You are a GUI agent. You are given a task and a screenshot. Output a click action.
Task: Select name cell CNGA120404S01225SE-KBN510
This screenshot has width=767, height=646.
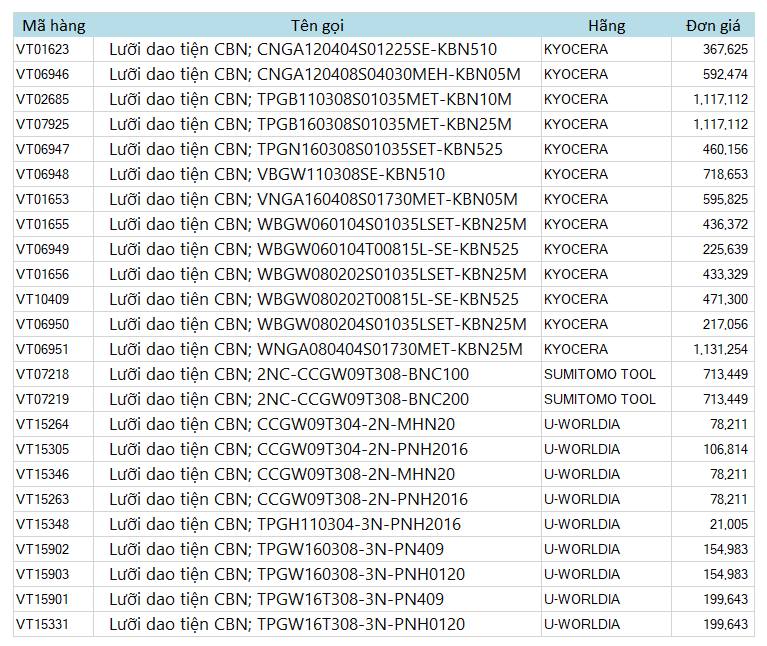click(x=317, y=49)
